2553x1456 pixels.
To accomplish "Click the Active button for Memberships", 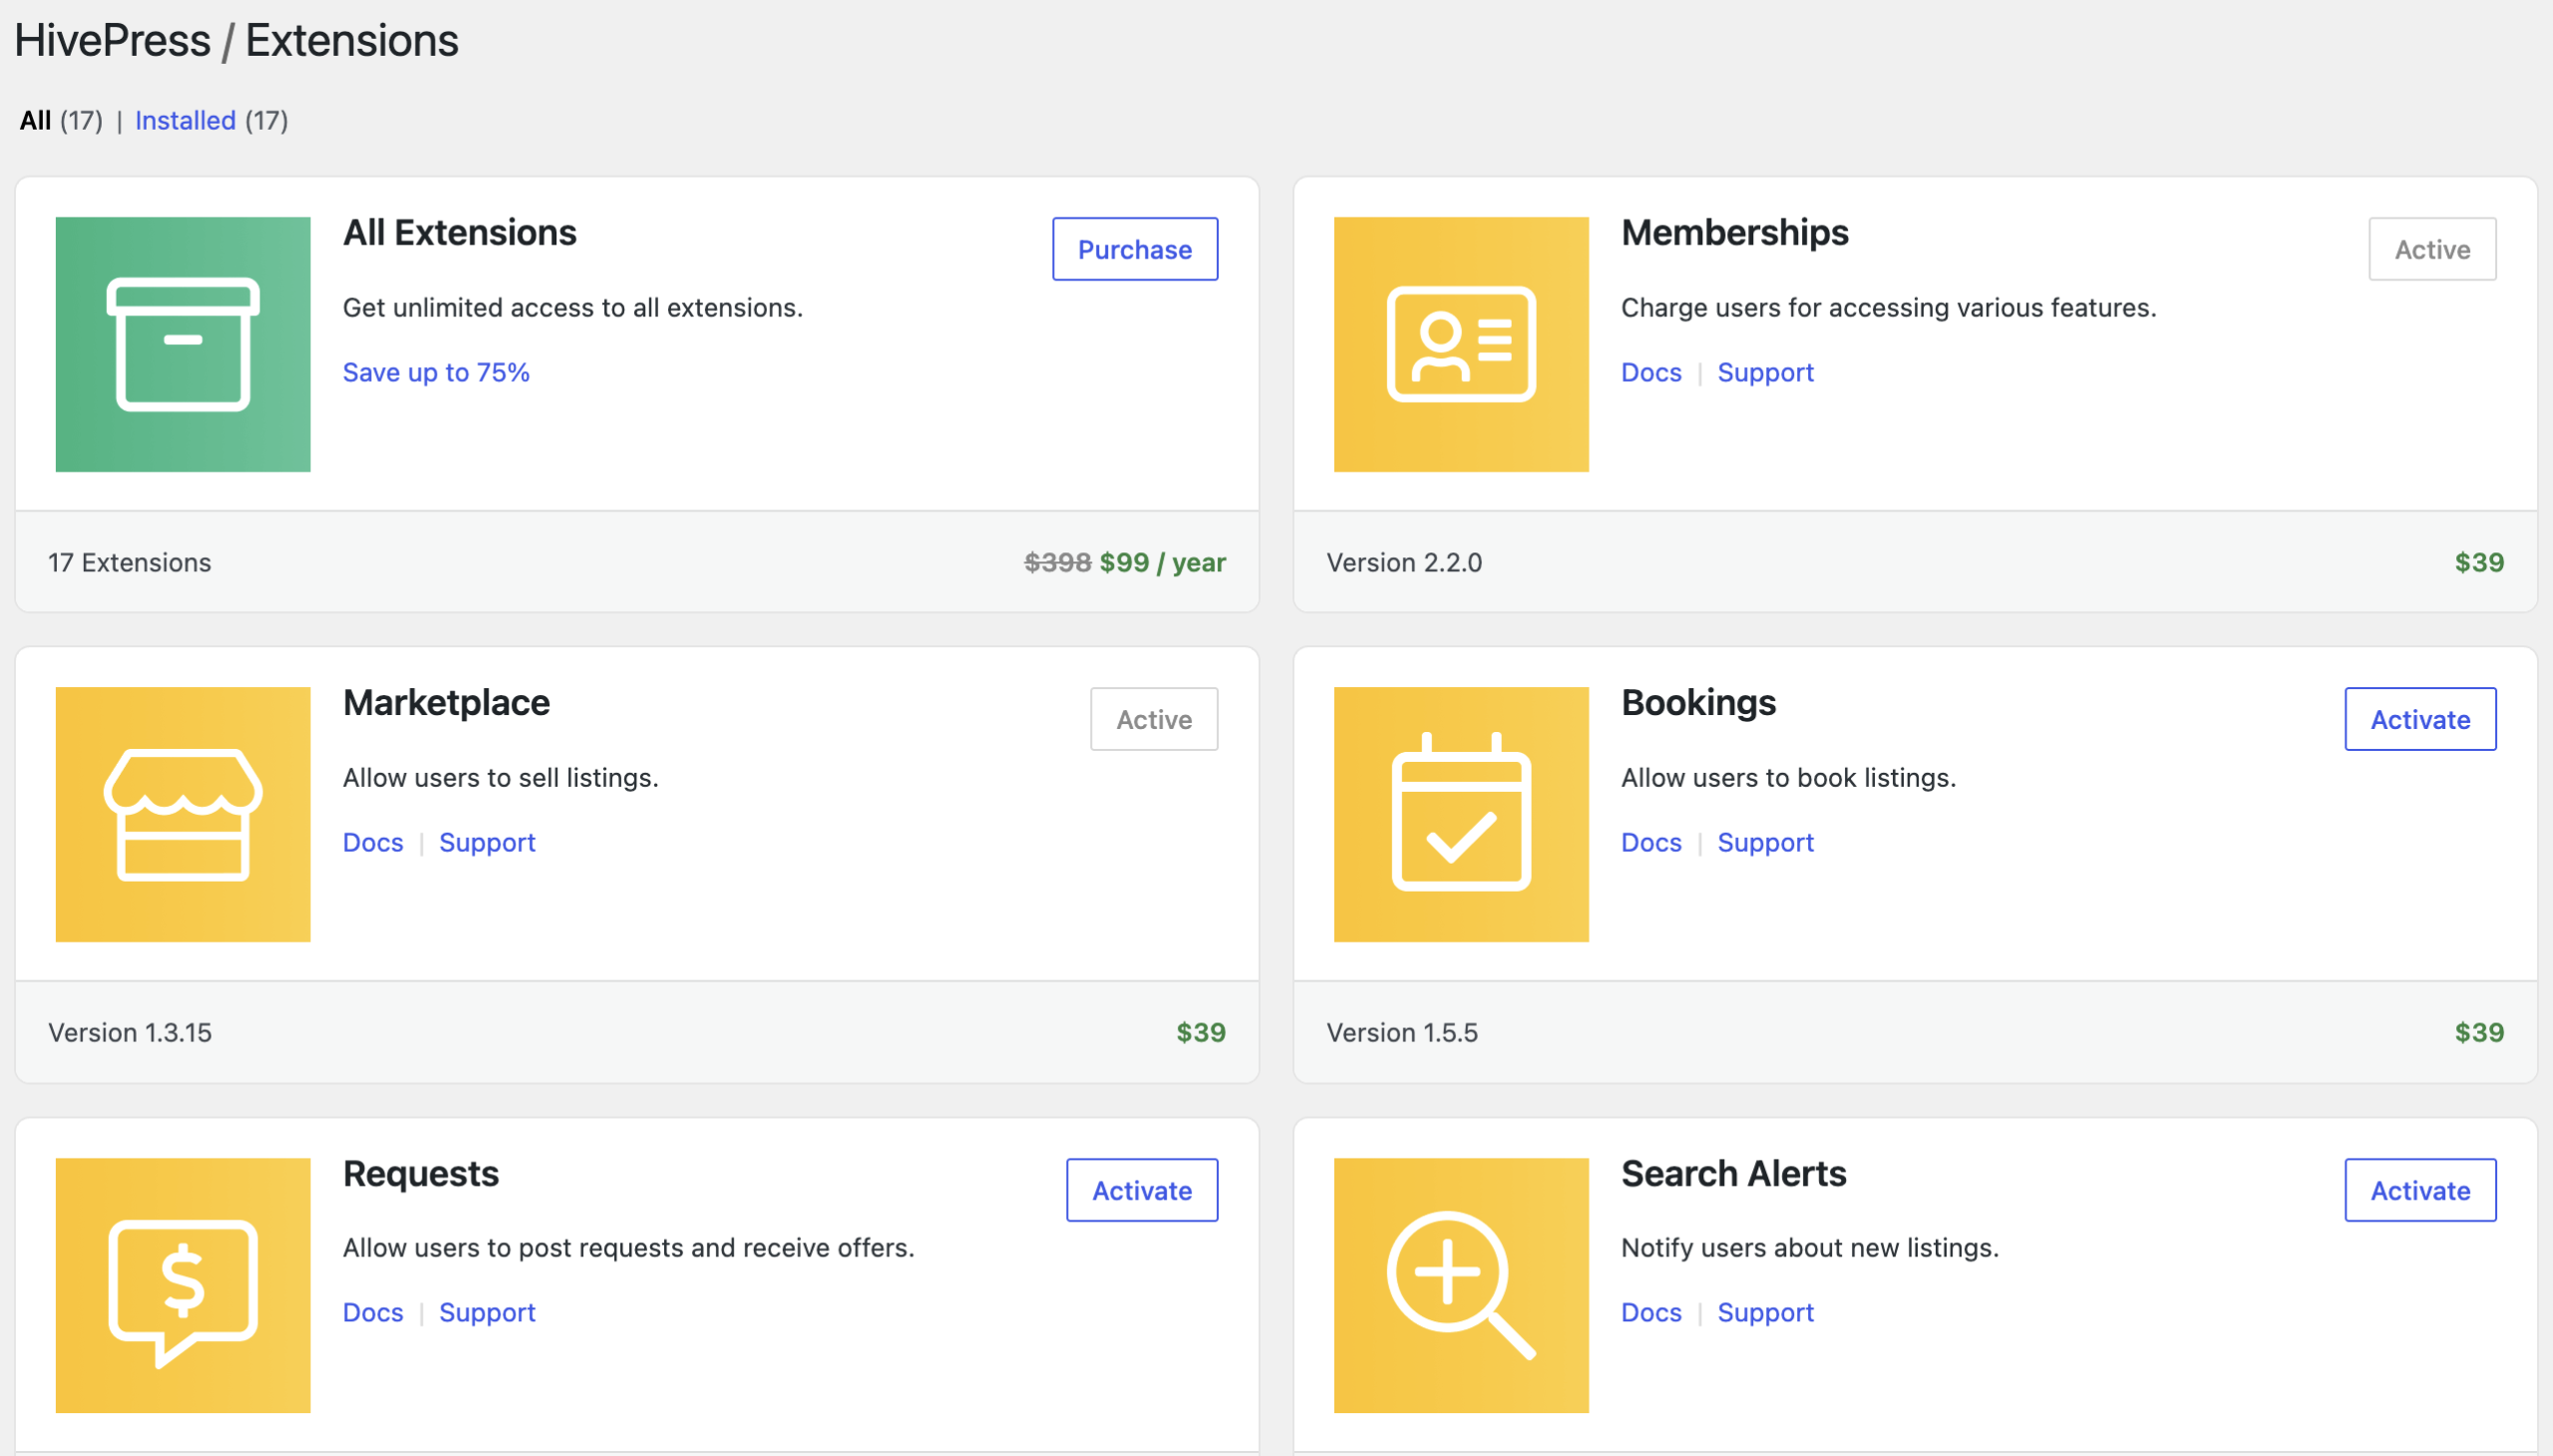I will pyautogui.click(x=2432, y=249).
